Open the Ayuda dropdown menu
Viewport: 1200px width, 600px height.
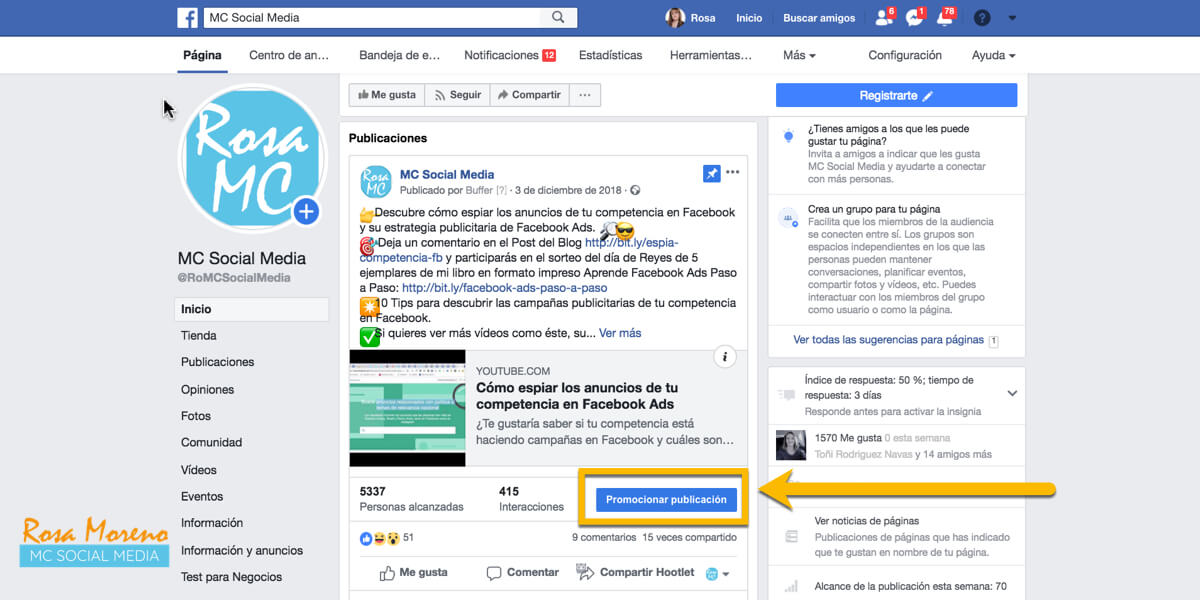tap(993, 55)
